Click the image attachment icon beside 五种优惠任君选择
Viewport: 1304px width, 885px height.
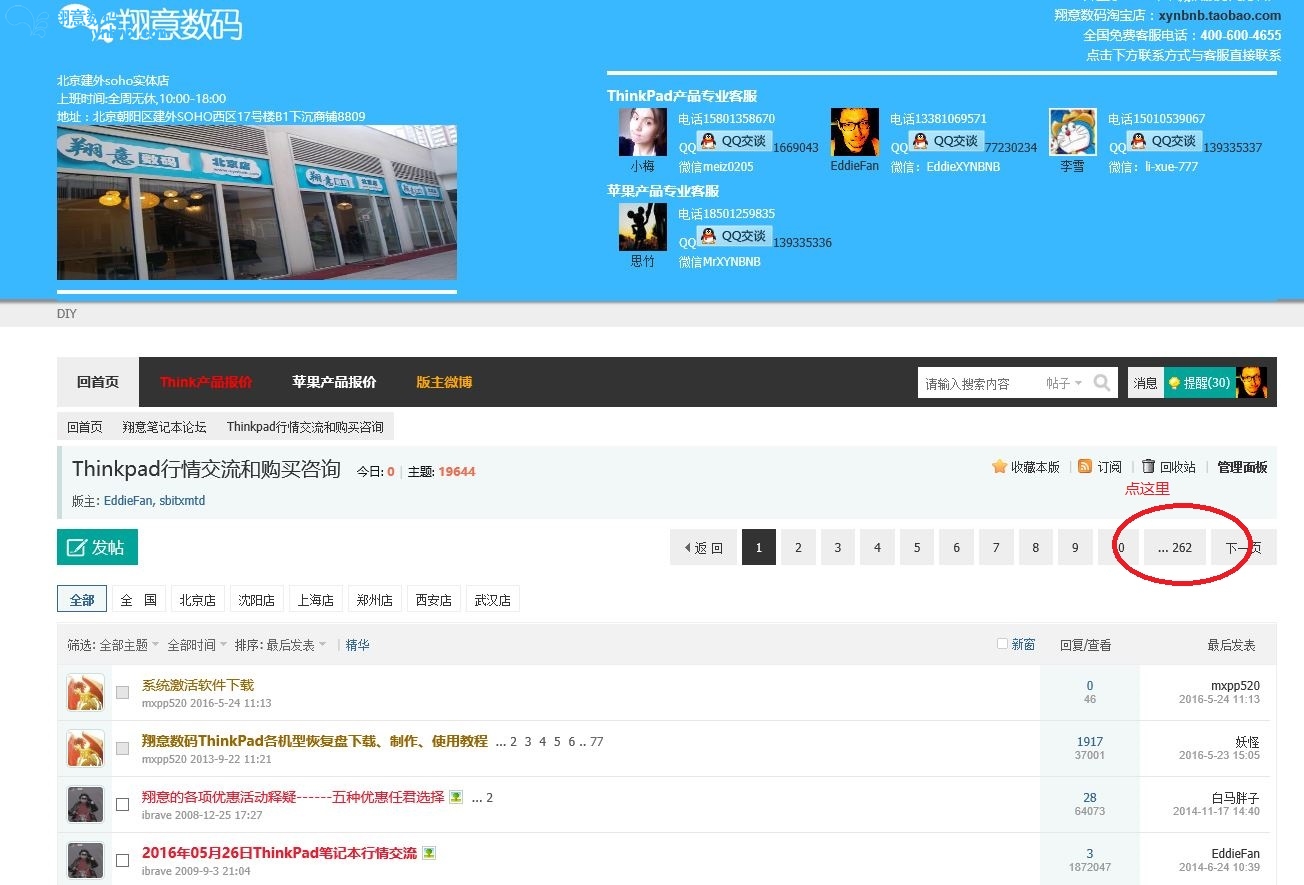[456, 797]
